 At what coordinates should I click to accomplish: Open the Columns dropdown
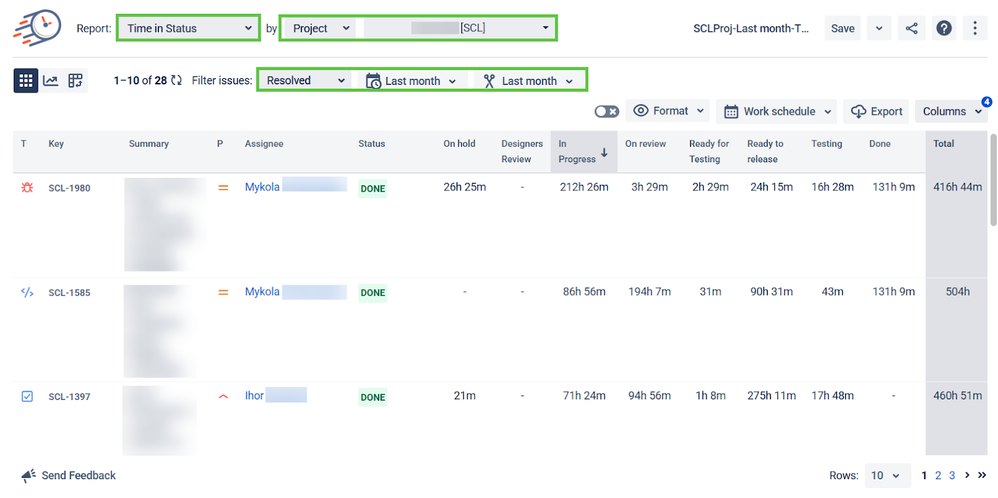(x=952, y=111)
